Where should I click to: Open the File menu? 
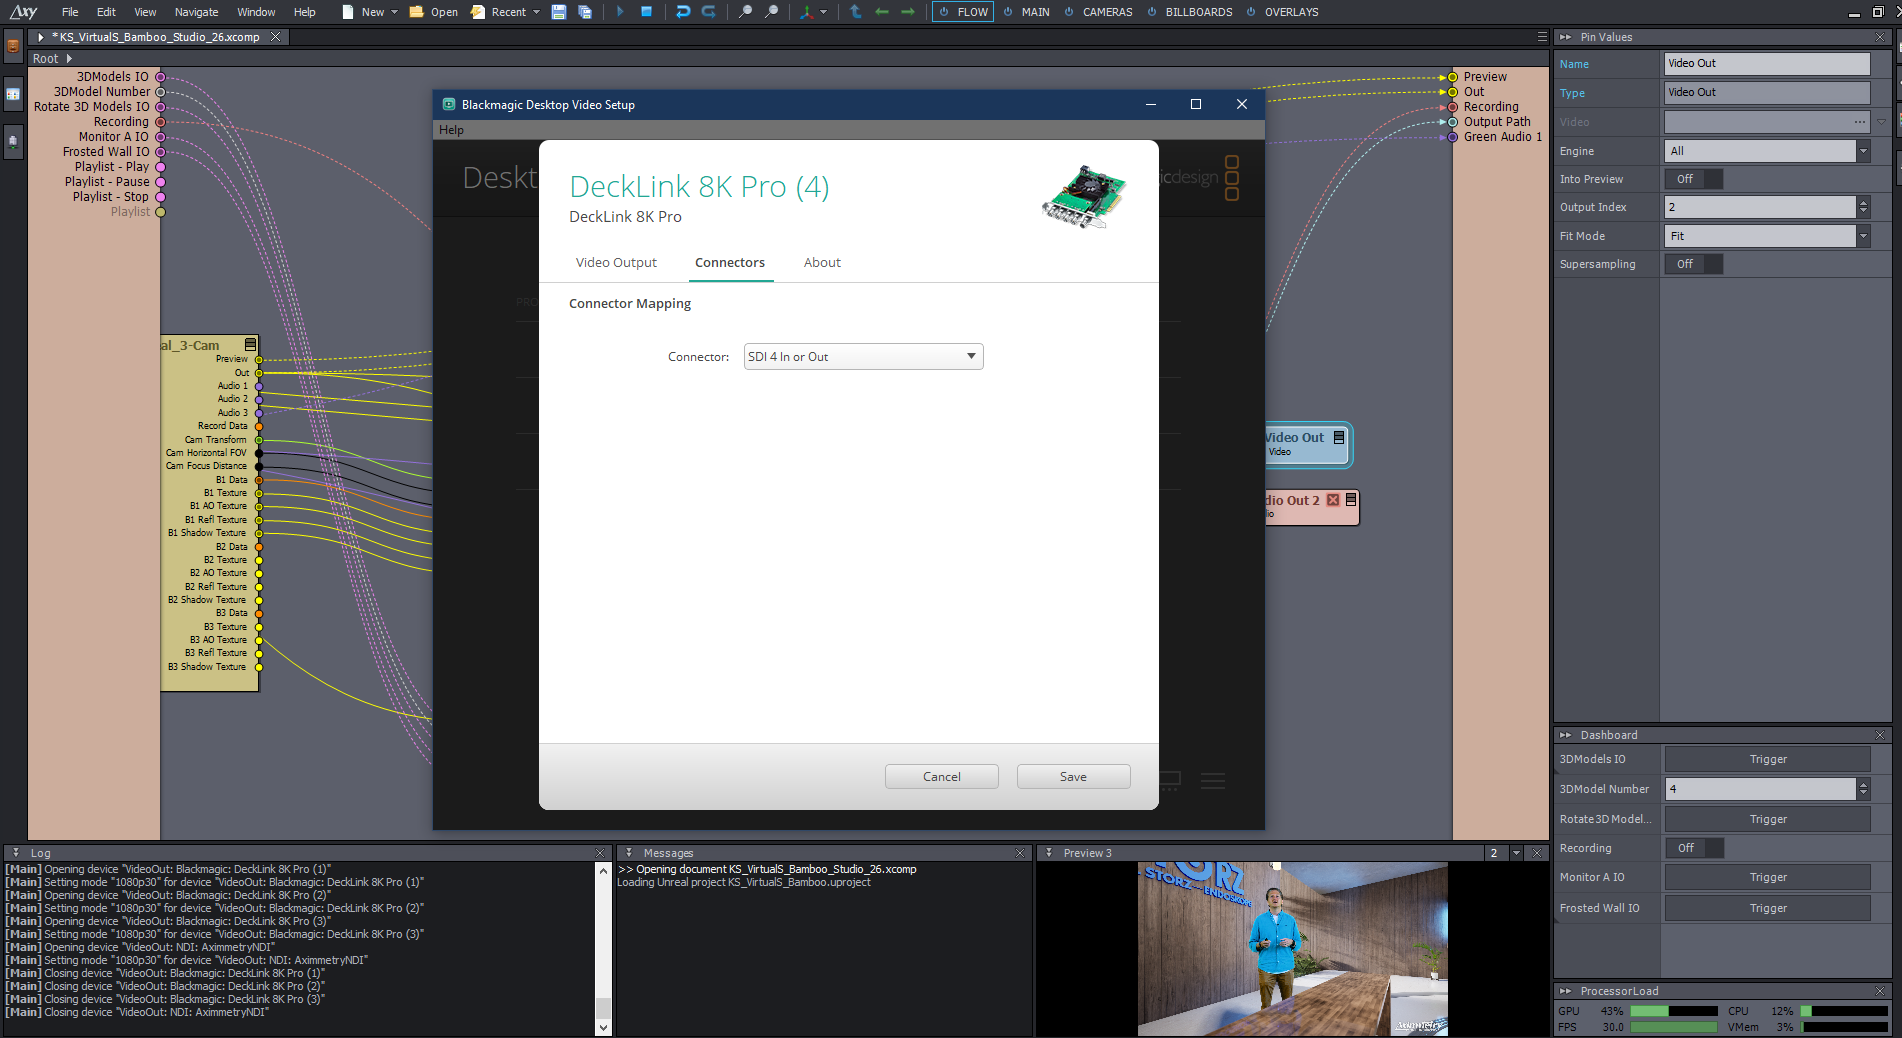coord(70,12)
